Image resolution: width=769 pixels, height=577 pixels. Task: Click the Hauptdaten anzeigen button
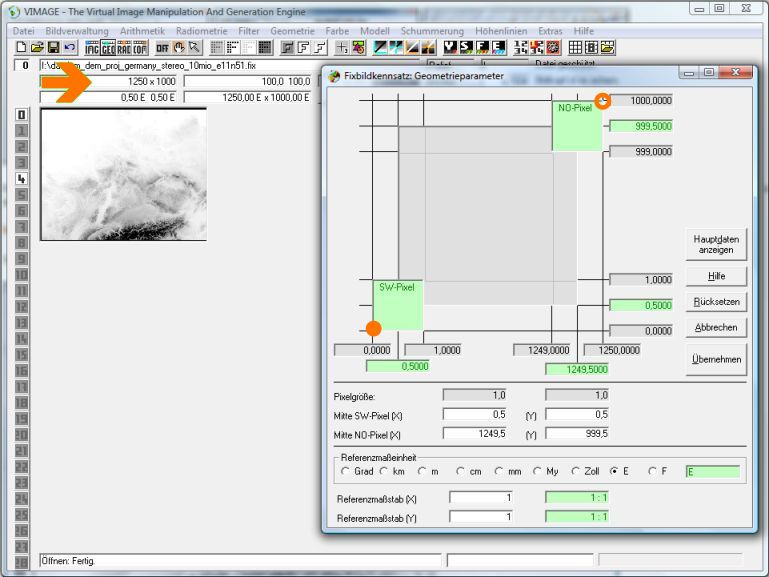point(716,244)
